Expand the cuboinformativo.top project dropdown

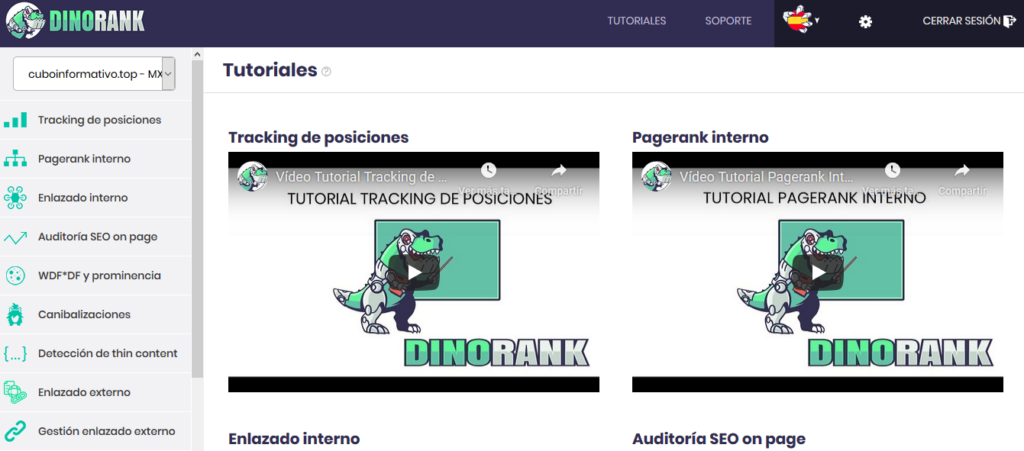coord(94,74)
